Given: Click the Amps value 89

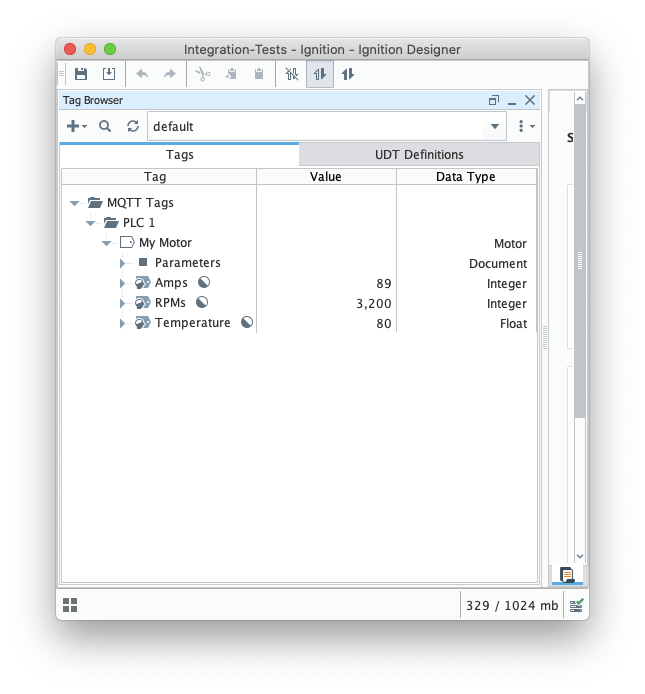Looking at the screenshot, I should tap(384, 283).
